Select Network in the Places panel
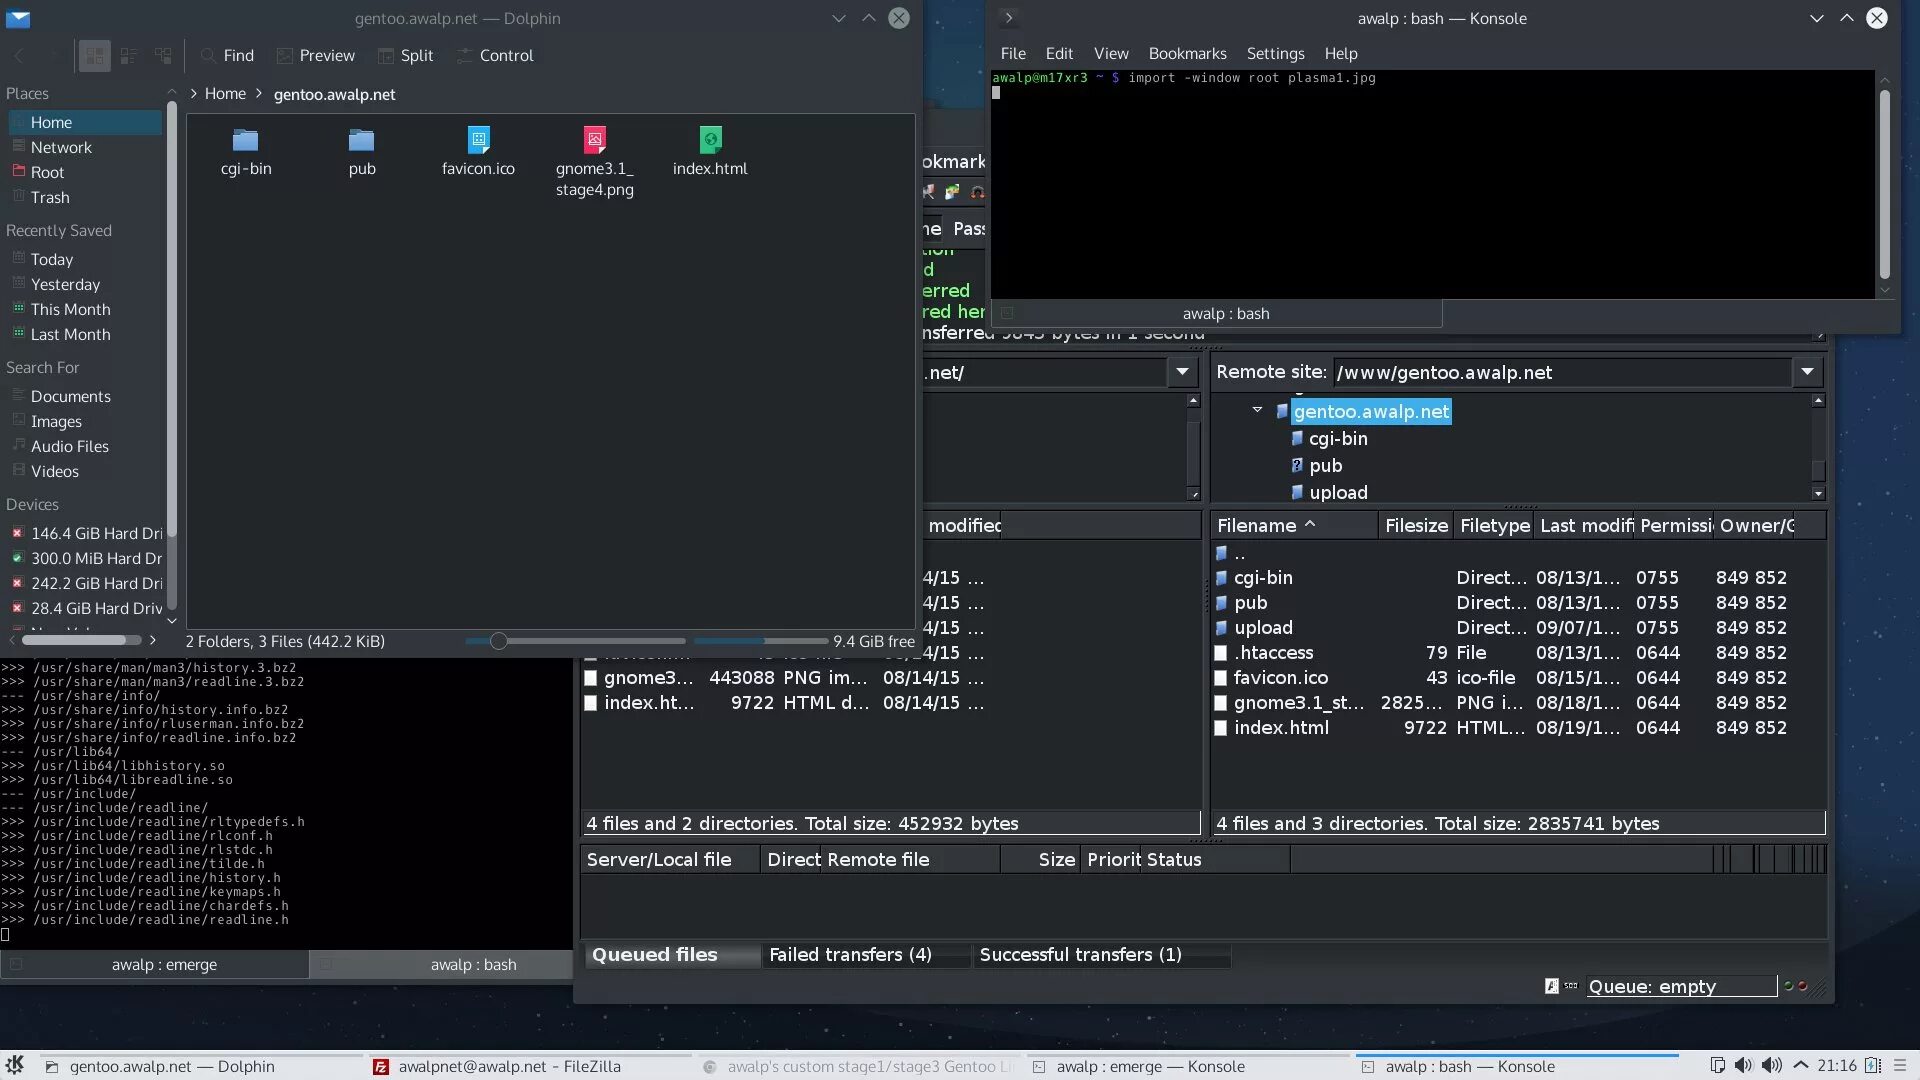Screen dimensions: 1920x1080 [61, 148]
